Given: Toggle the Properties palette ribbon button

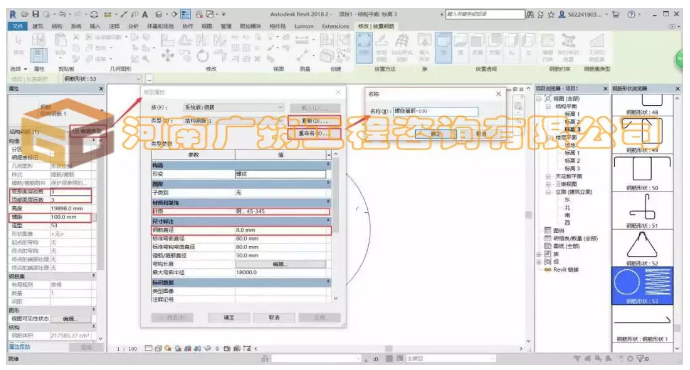Looking at the screenshot, I should (x=39, y=56).
